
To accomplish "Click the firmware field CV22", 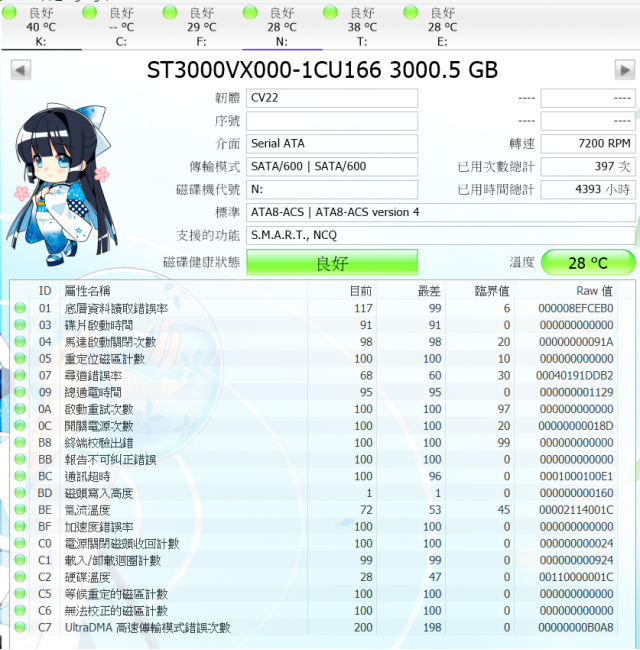I will point(332,98).
